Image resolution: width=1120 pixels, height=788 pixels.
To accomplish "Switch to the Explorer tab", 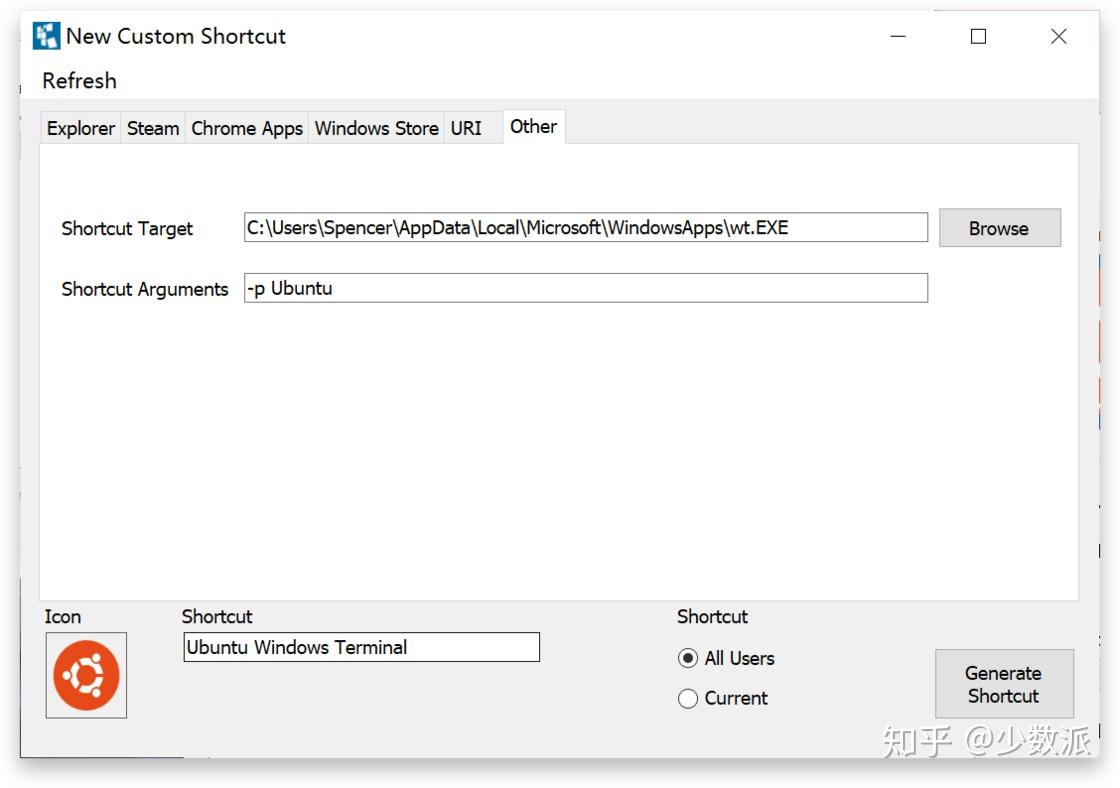I will (x=81, y=129).
